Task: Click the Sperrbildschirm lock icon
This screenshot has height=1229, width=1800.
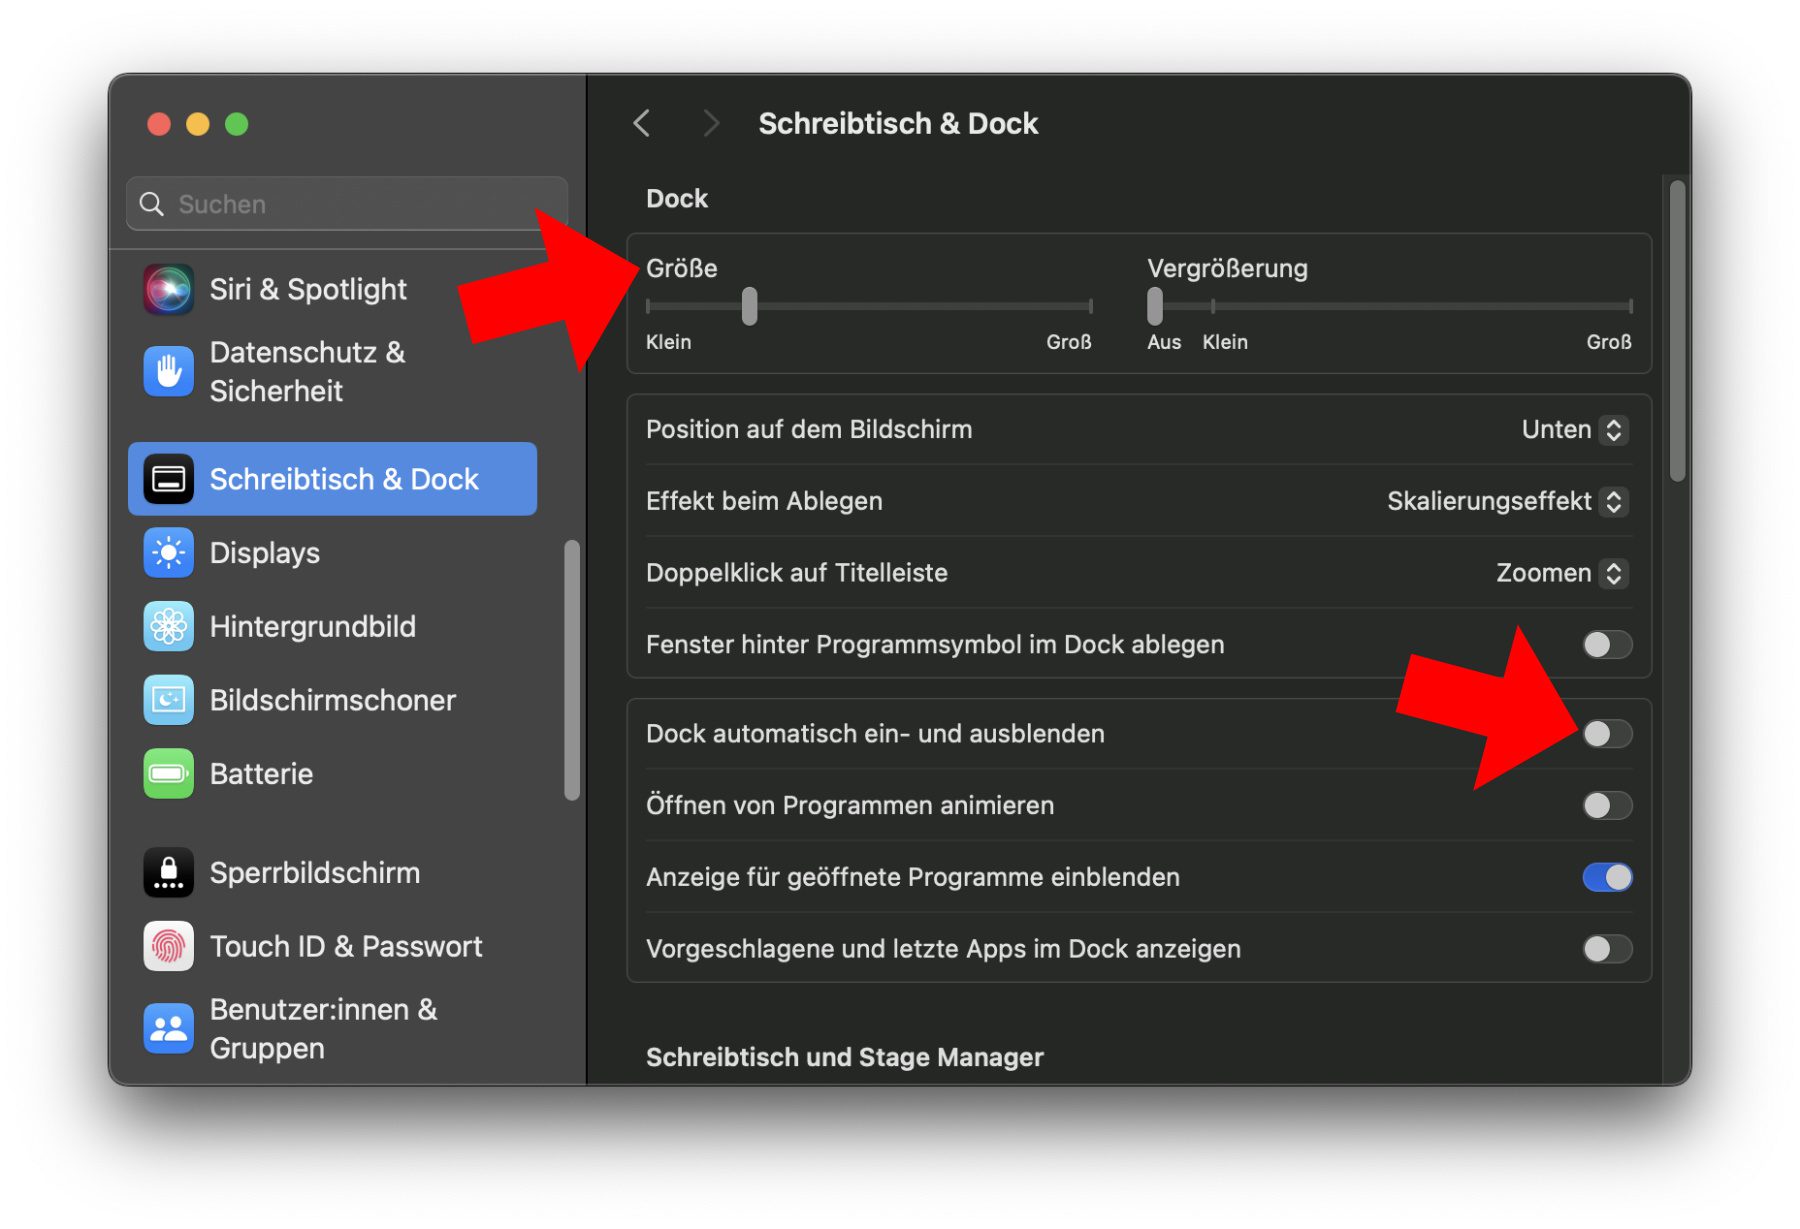Action: coord(168,873)
